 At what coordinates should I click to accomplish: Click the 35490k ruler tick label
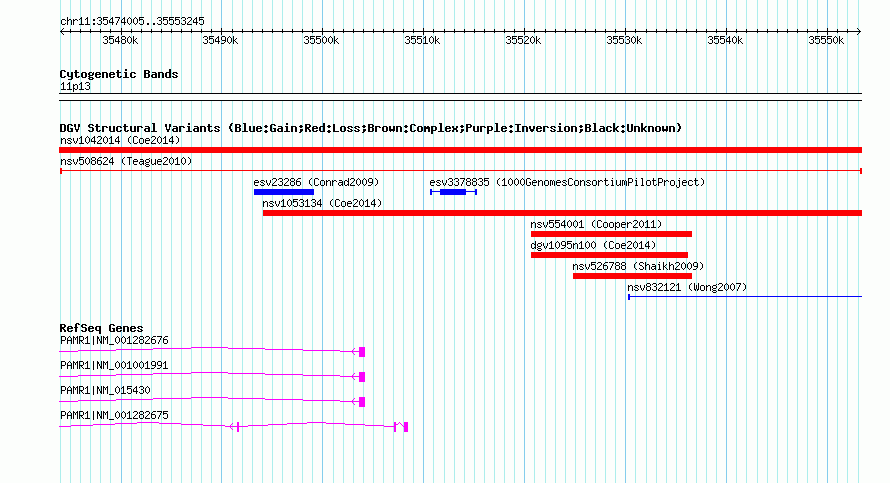point(220,40)
